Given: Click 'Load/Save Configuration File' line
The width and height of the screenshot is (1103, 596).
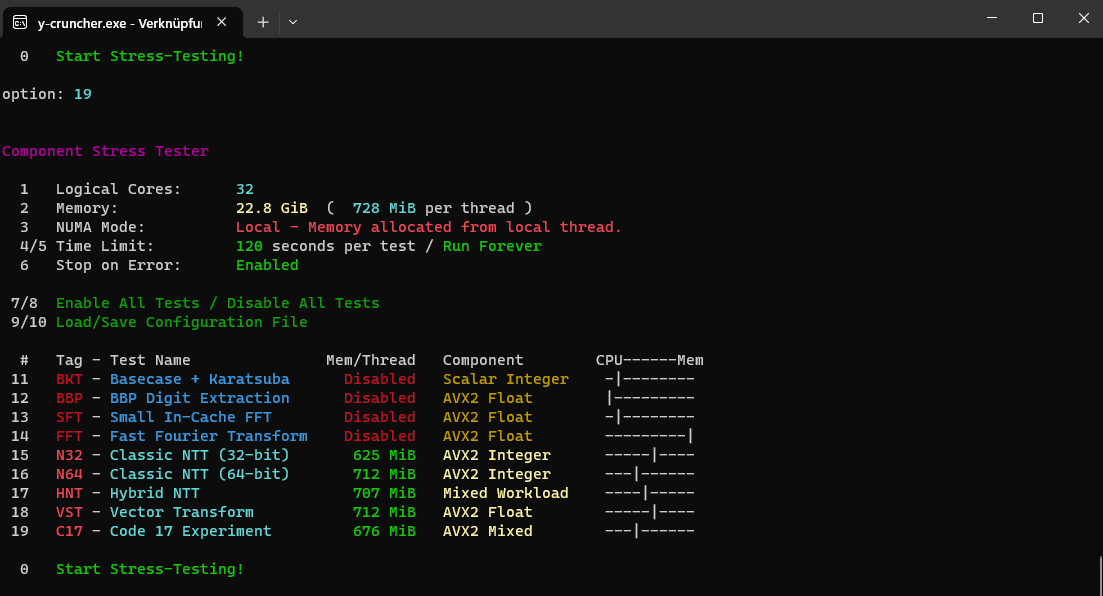Looking at the screenshot, I should click(x=181, y=322).
